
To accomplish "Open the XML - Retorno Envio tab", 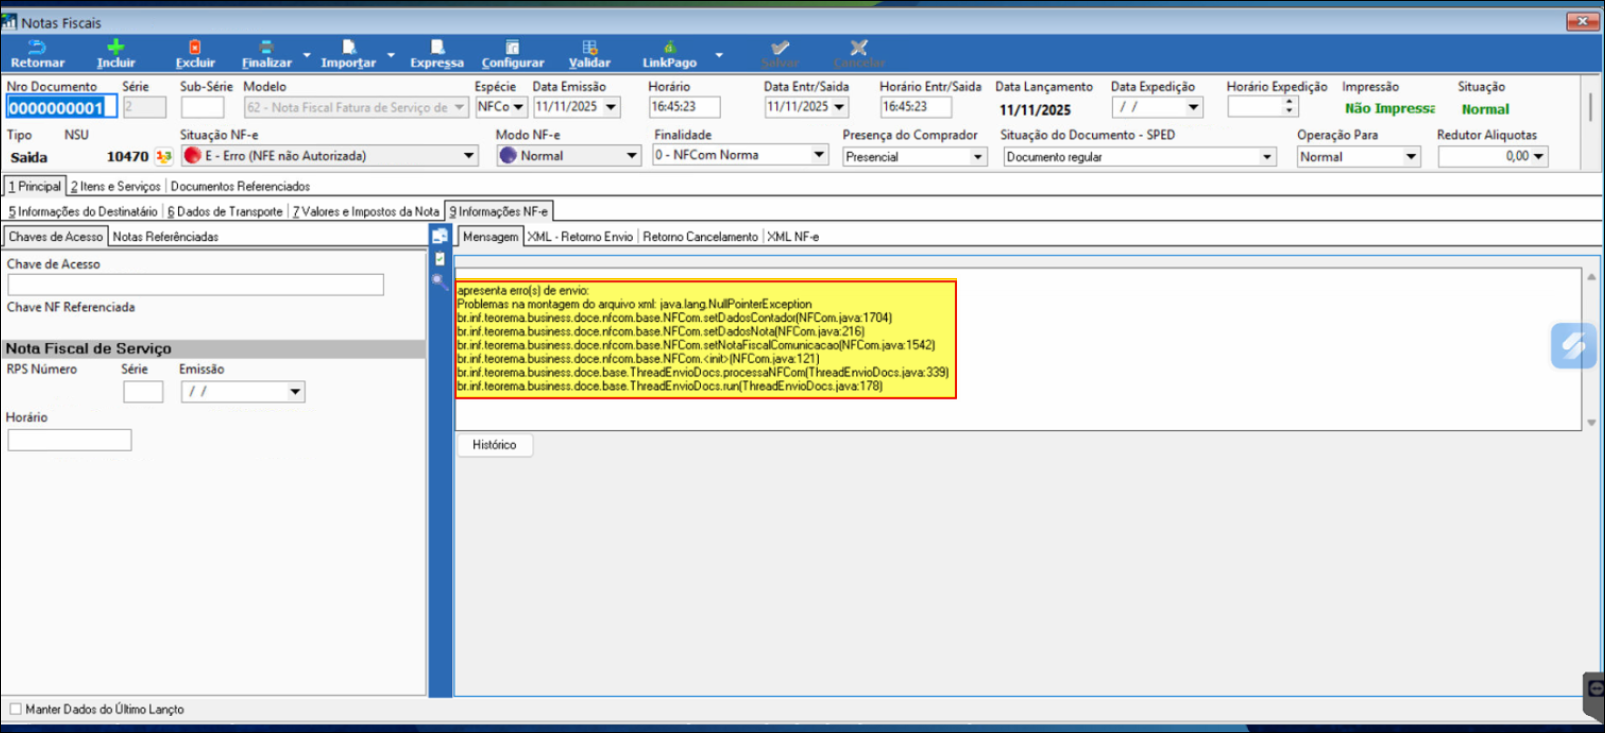I will coord(580,237).
